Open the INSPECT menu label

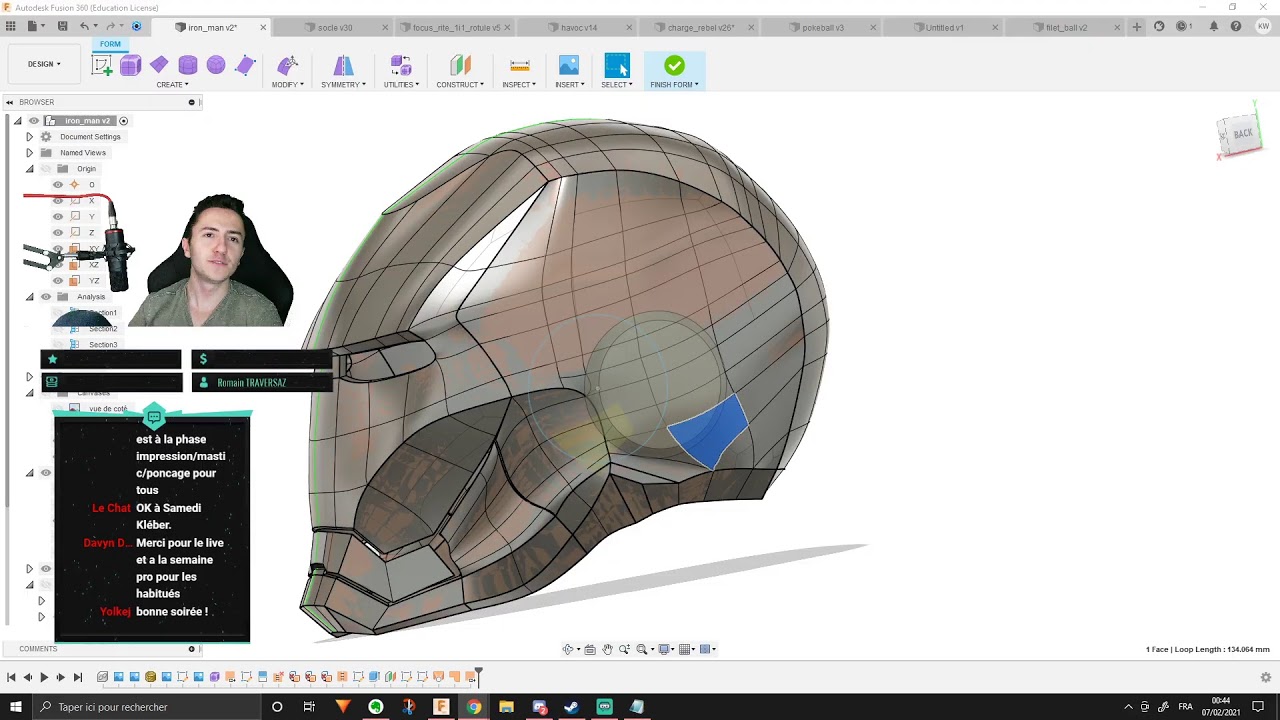pos(518,84)
